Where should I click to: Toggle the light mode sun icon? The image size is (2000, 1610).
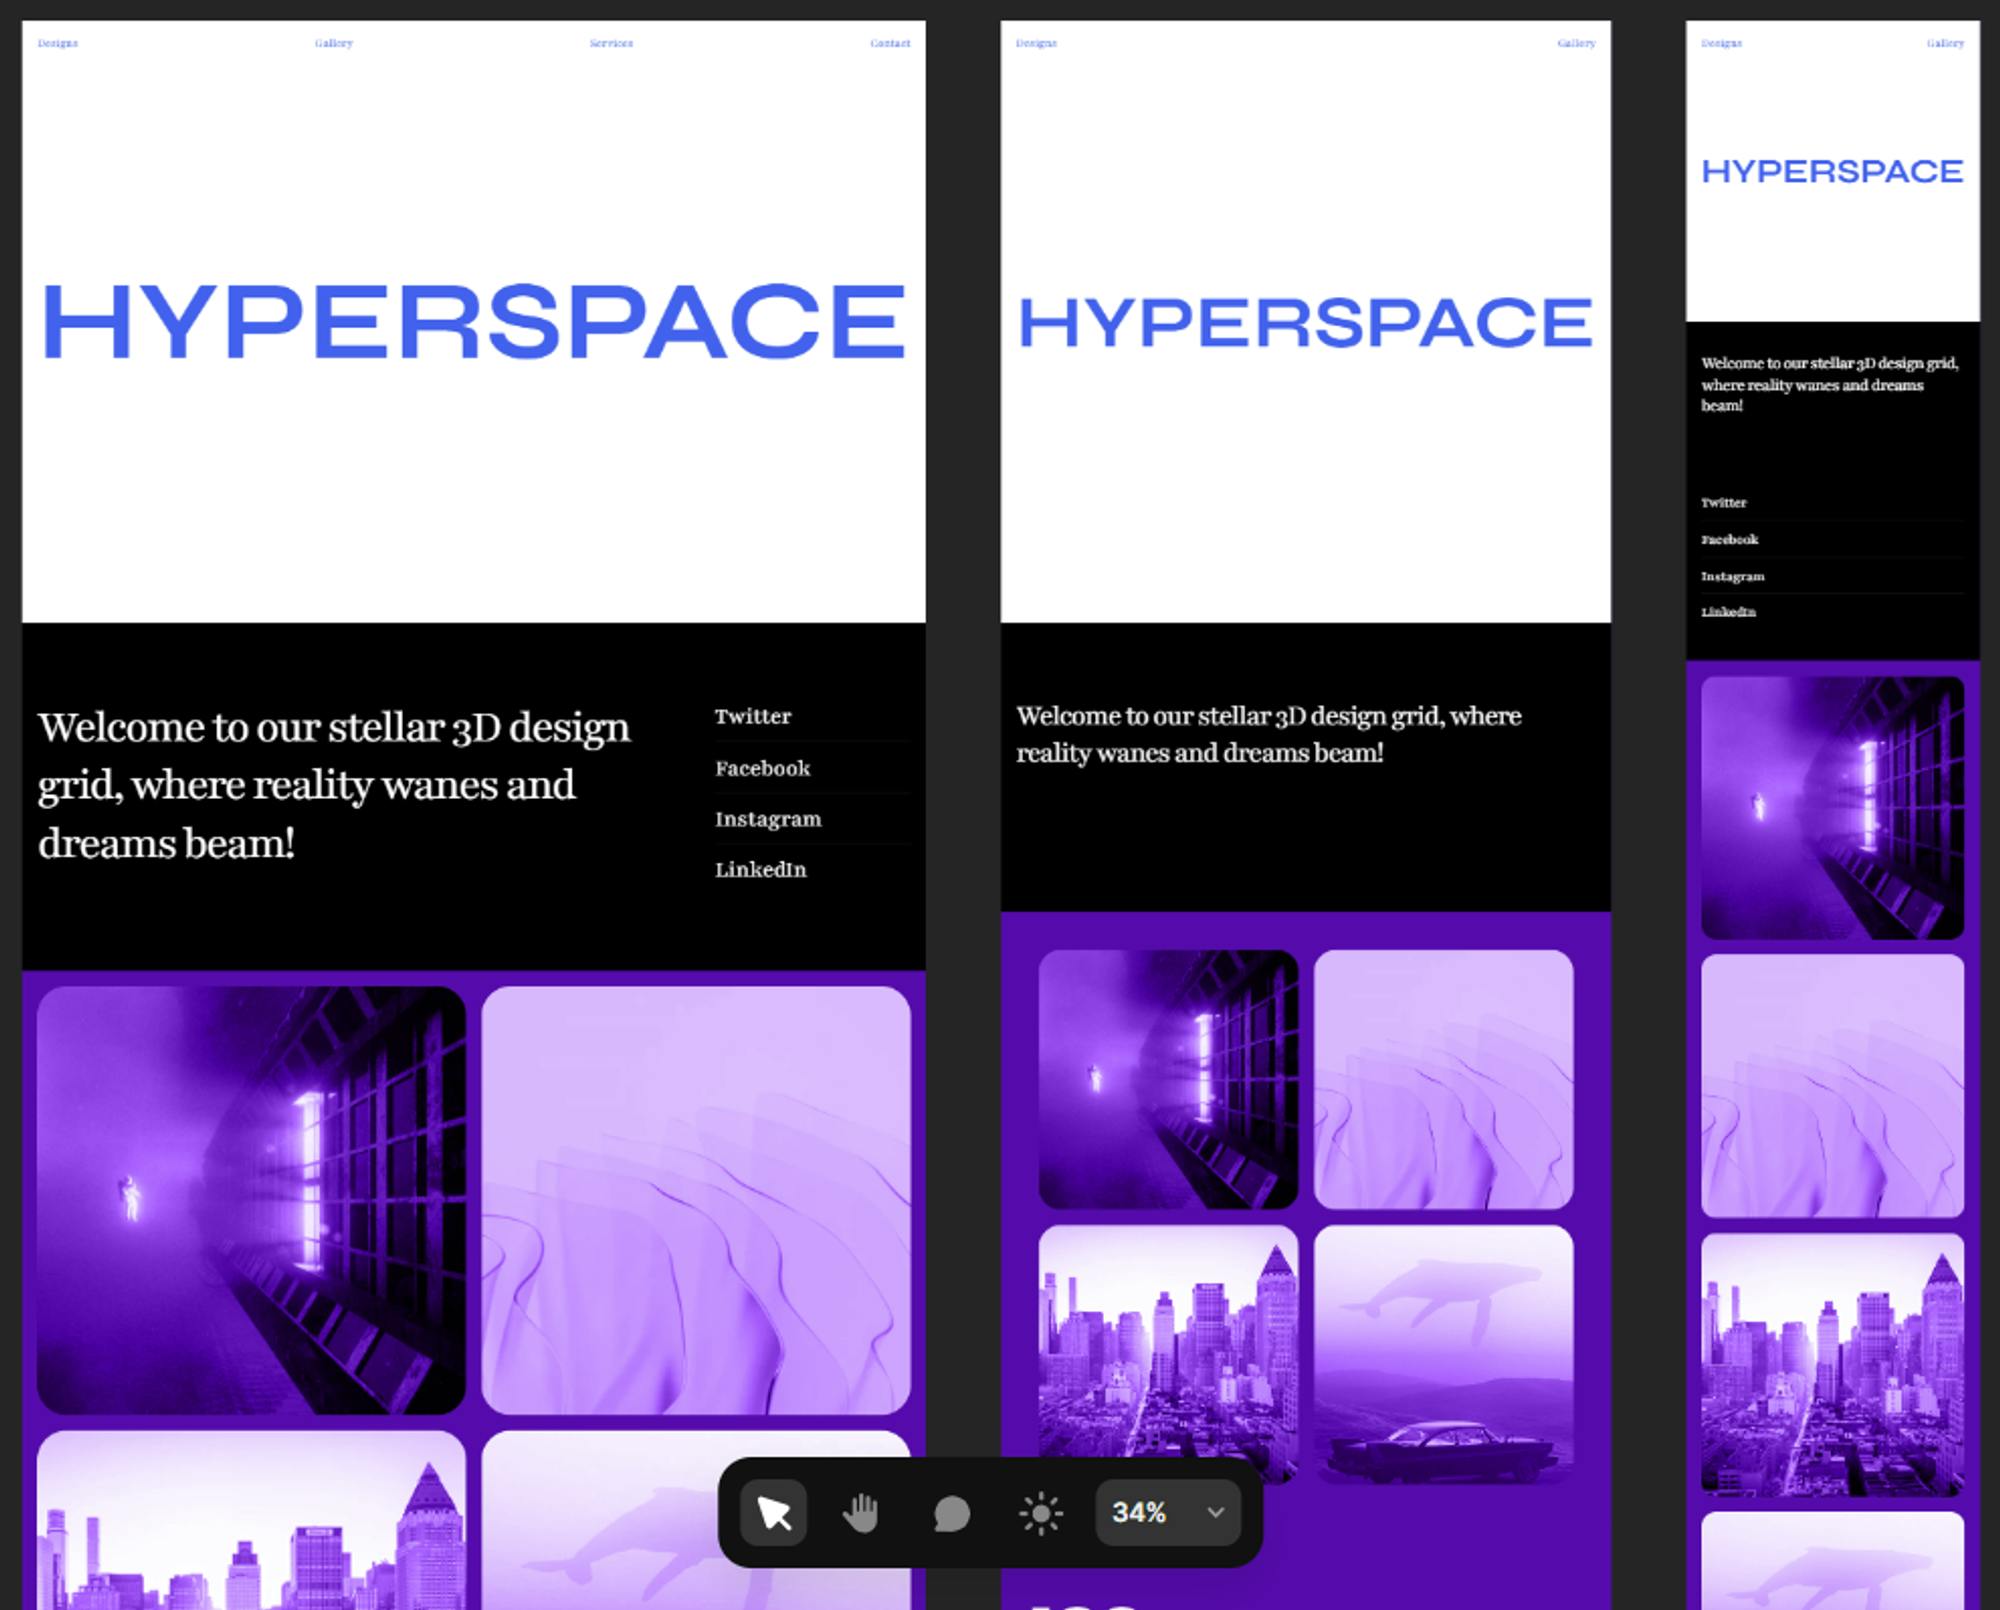1040,1513
